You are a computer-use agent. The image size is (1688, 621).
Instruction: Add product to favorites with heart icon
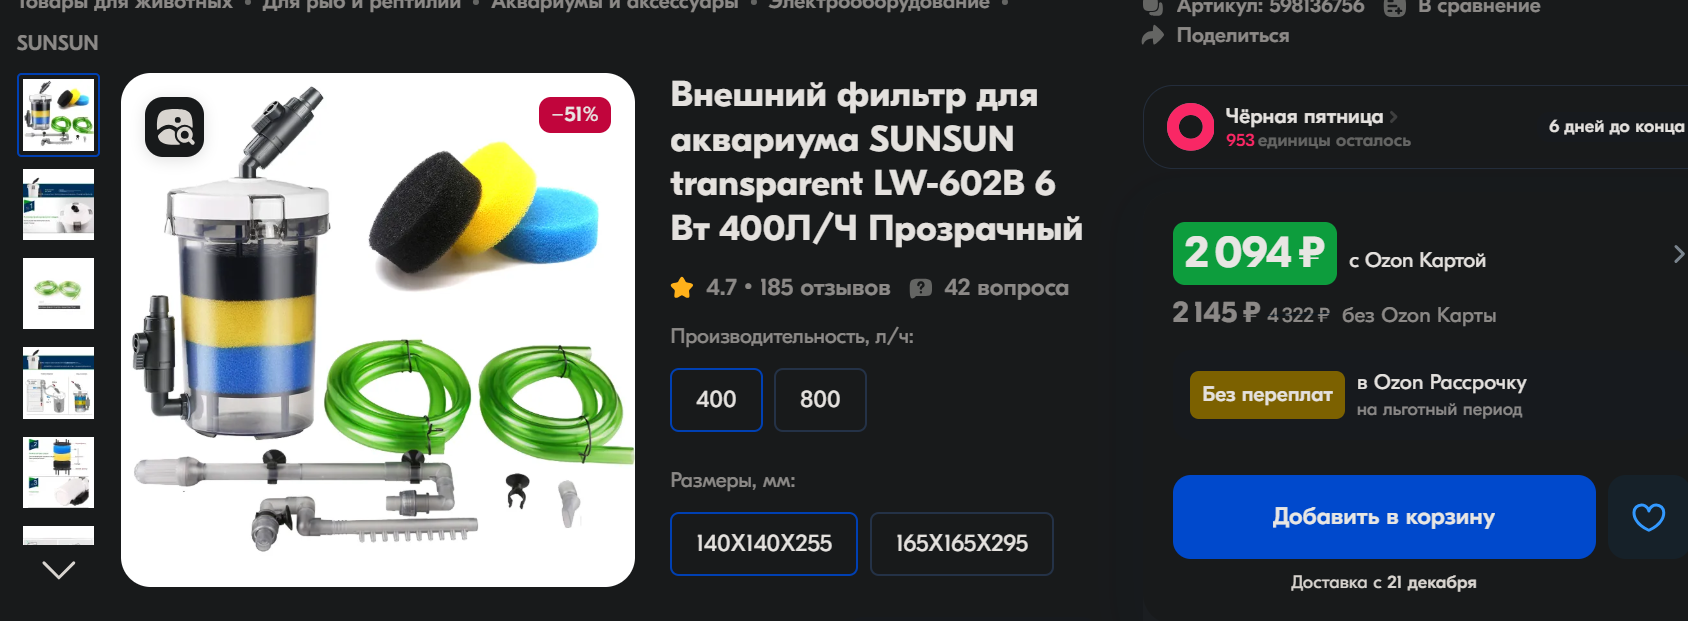point(1648,517)
